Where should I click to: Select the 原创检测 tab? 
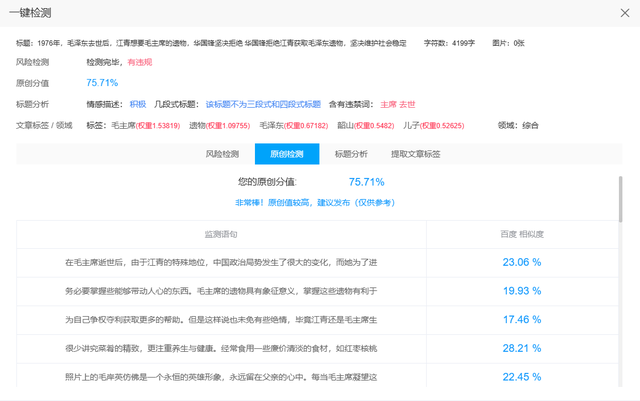click(287, 154)
